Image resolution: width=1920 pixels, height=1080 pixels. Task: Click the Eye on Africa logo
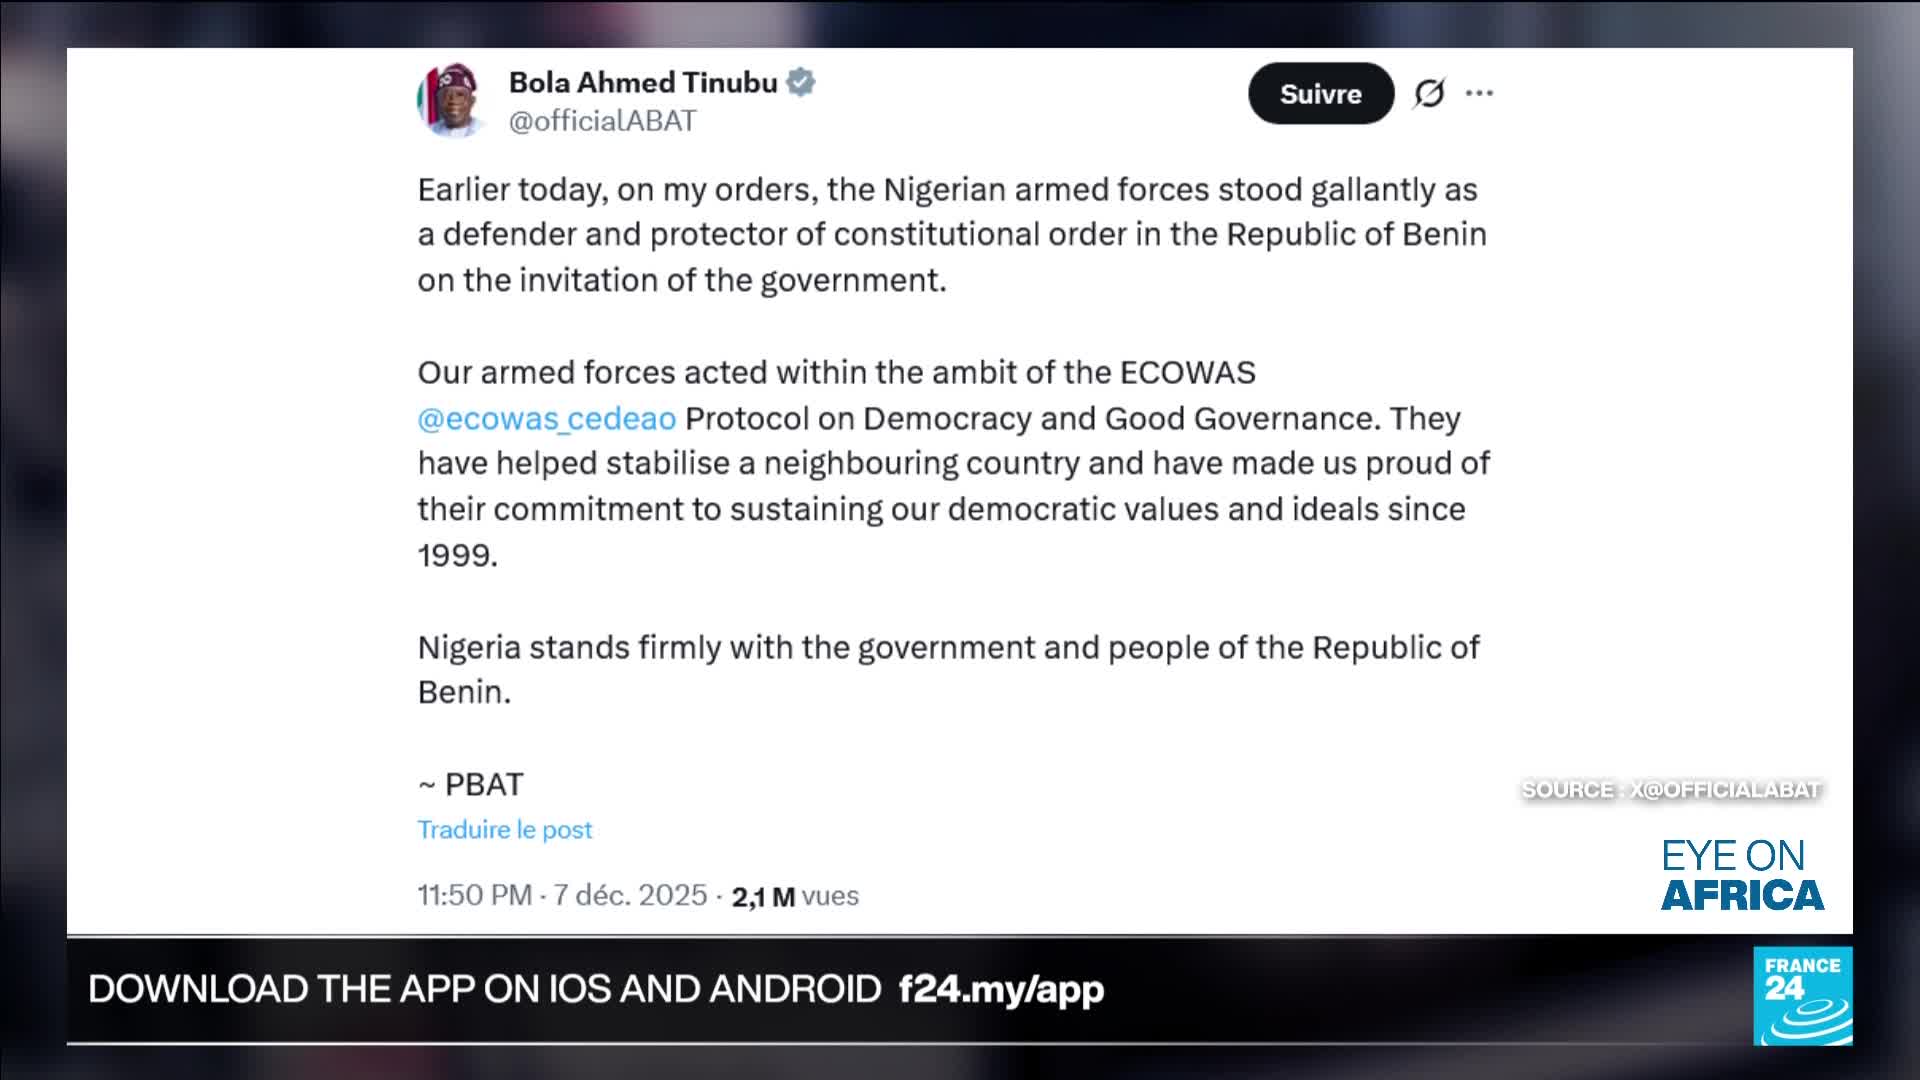click(x=1741, y=875)
